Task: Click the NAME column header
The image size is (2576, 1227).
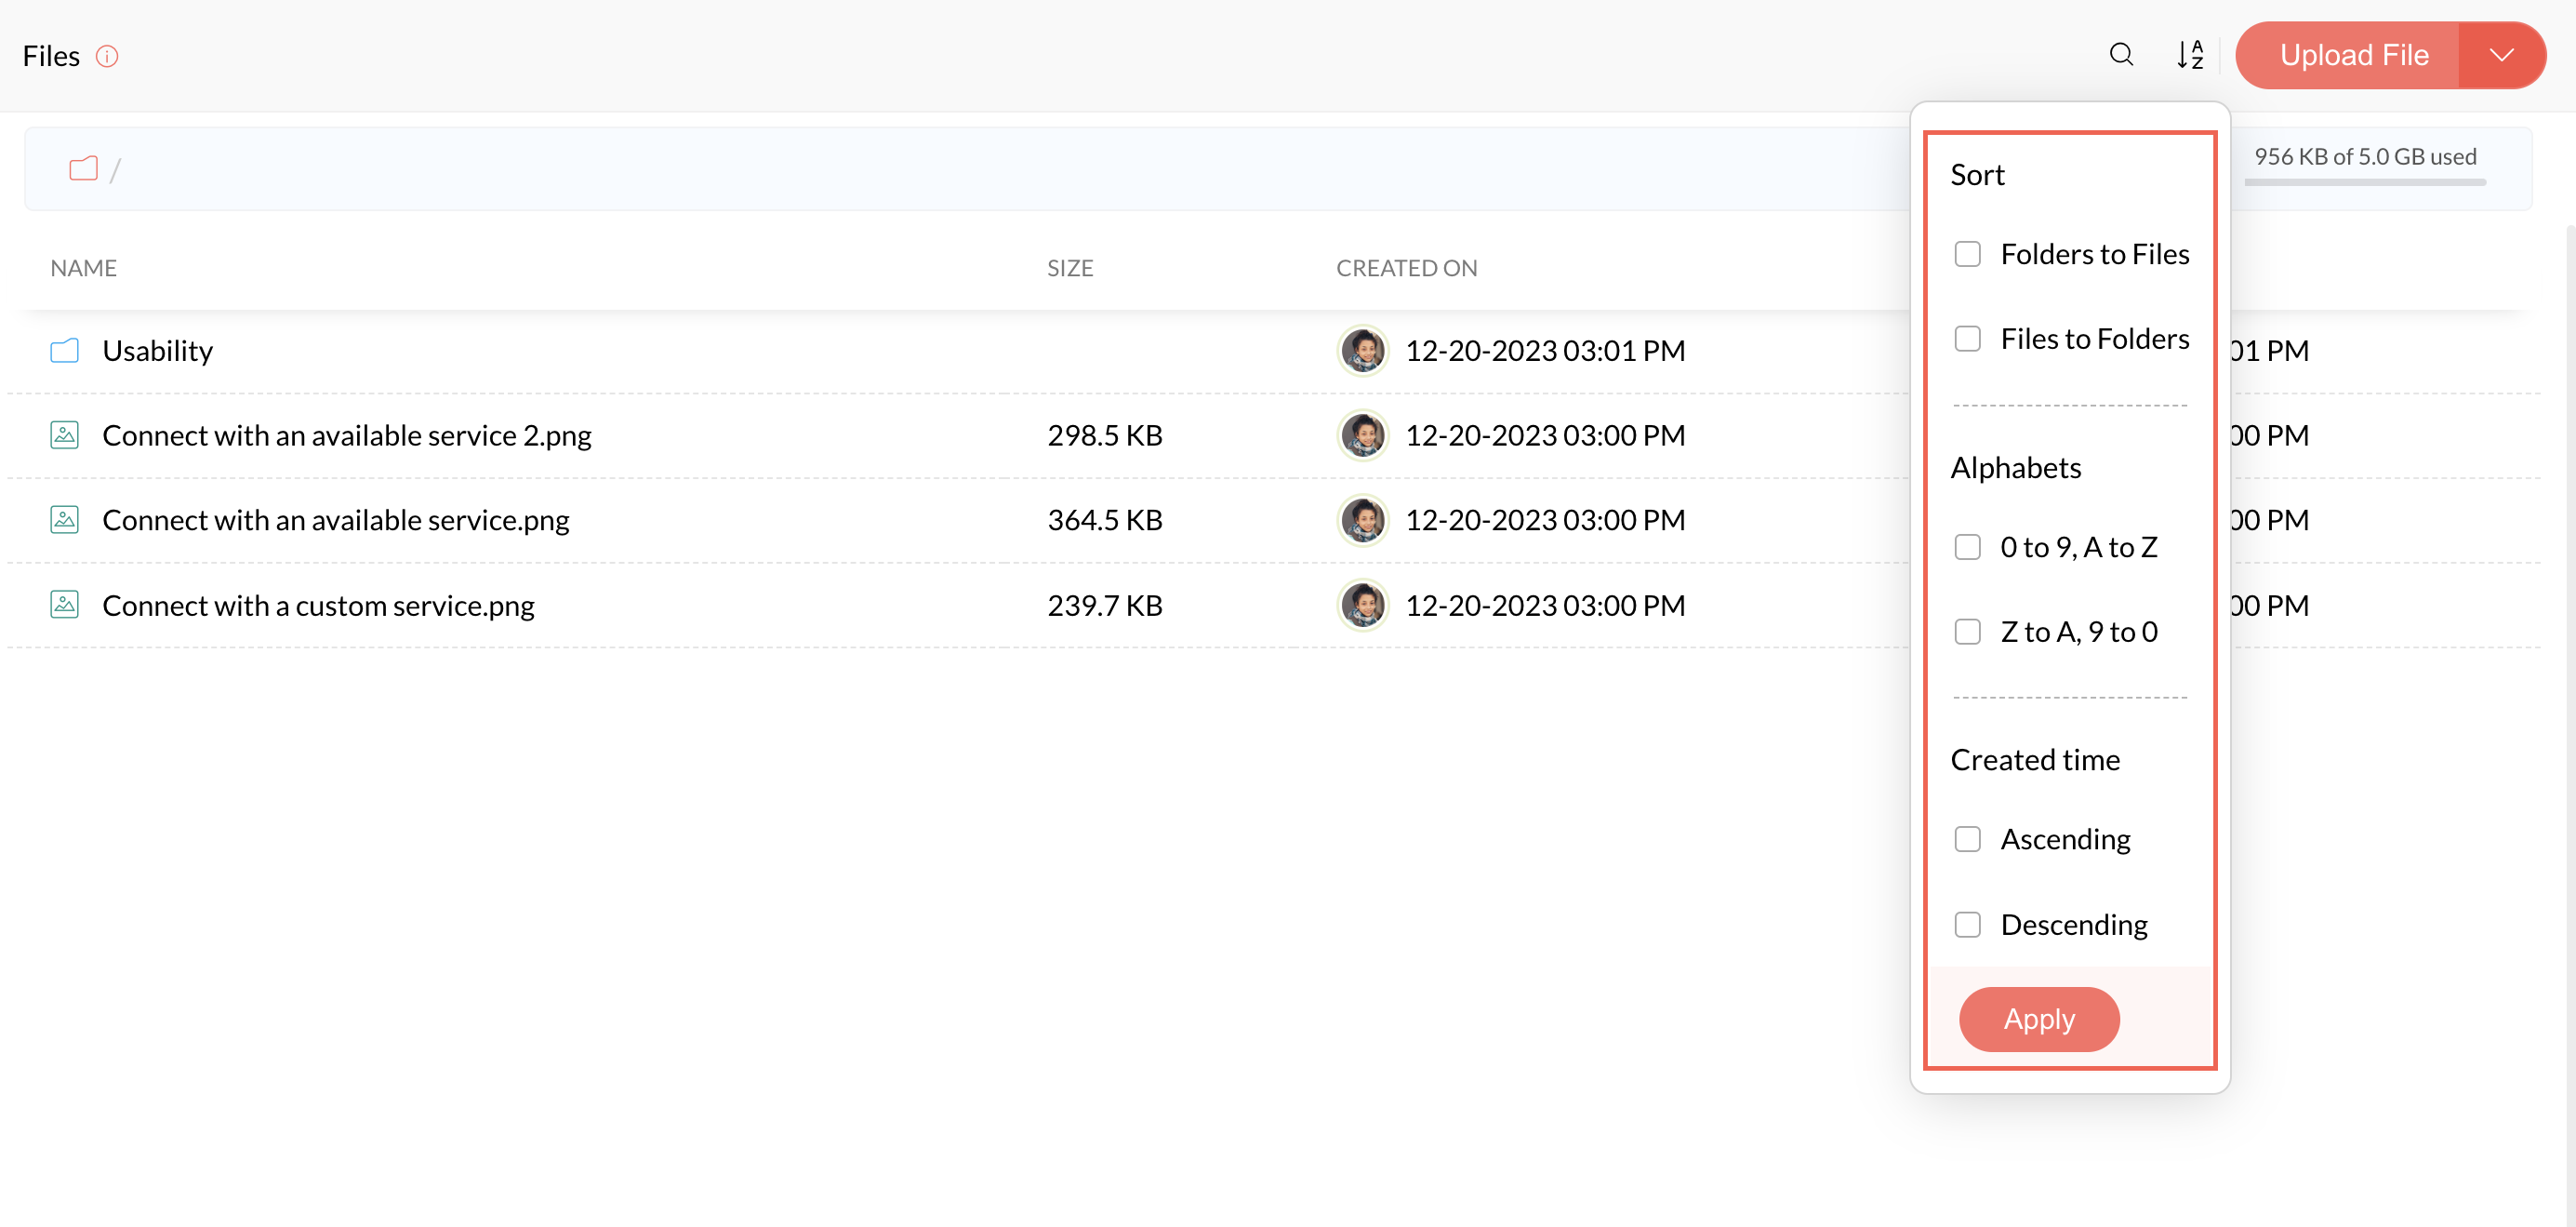Action: (84, 268)
